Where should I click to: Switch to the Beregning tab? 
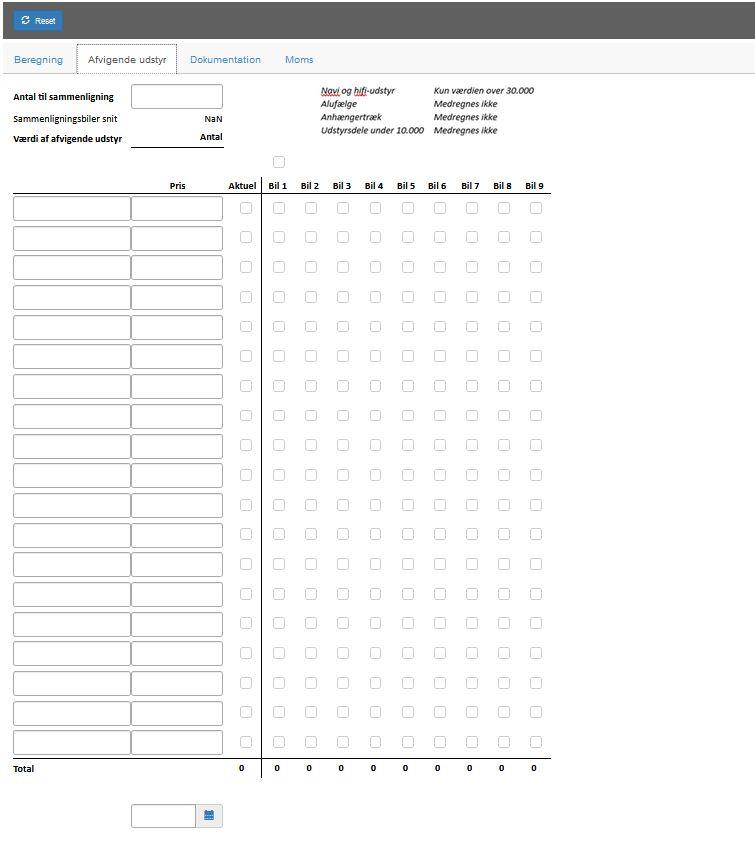click(38, 60)
